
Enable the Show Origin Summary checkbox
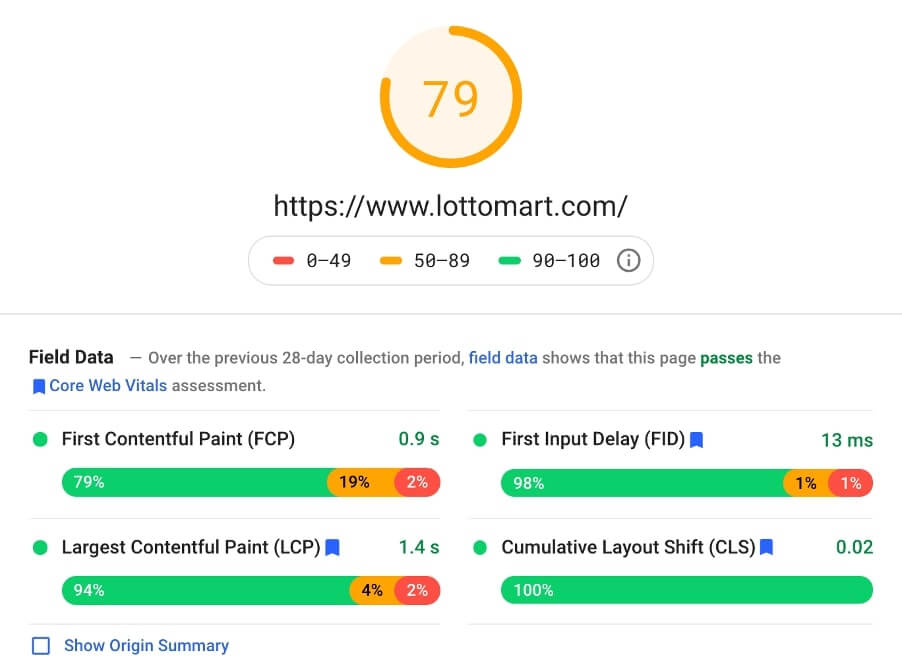(41, 646)
